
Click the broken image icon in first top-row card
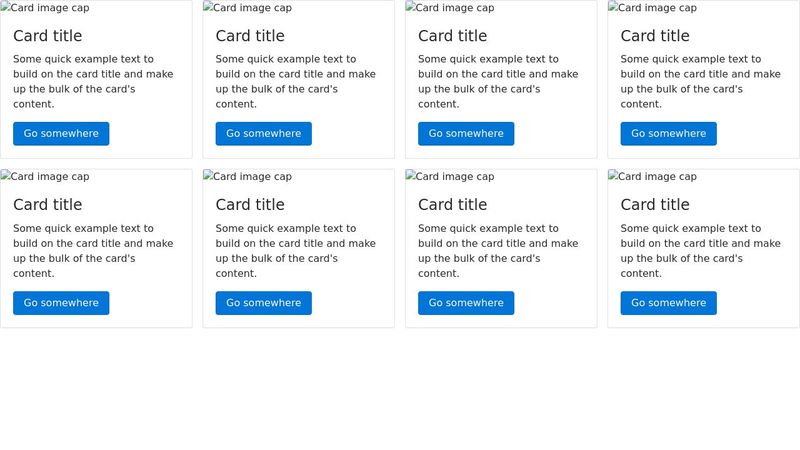5,7
